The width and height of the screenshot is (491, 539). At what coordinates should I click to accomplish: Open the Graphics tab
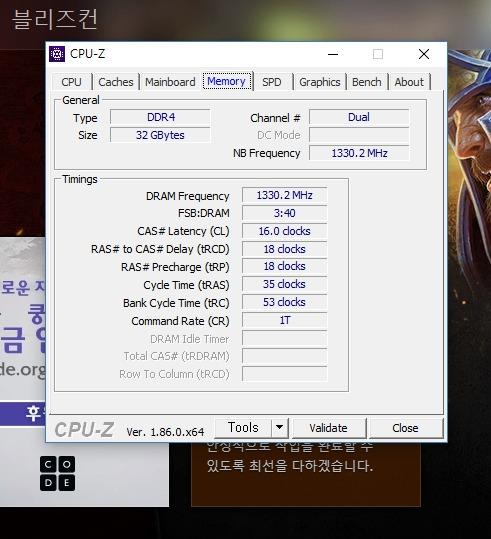[x=319, y=82]
